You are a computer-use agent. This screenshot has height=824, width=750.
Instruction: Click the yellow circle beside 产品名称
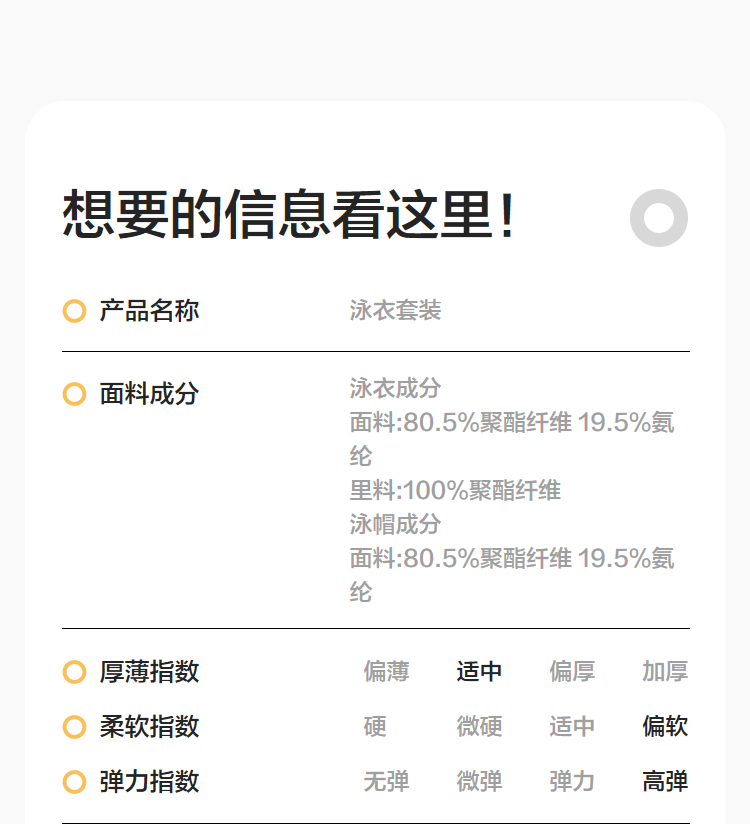(74, 311)
